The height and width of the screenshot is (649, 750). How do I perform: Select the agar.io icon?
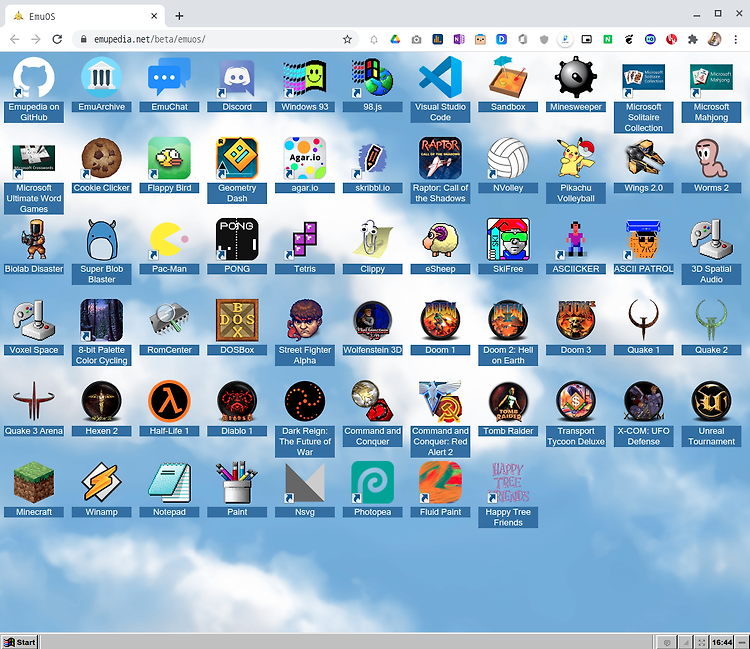click(305, 158)
